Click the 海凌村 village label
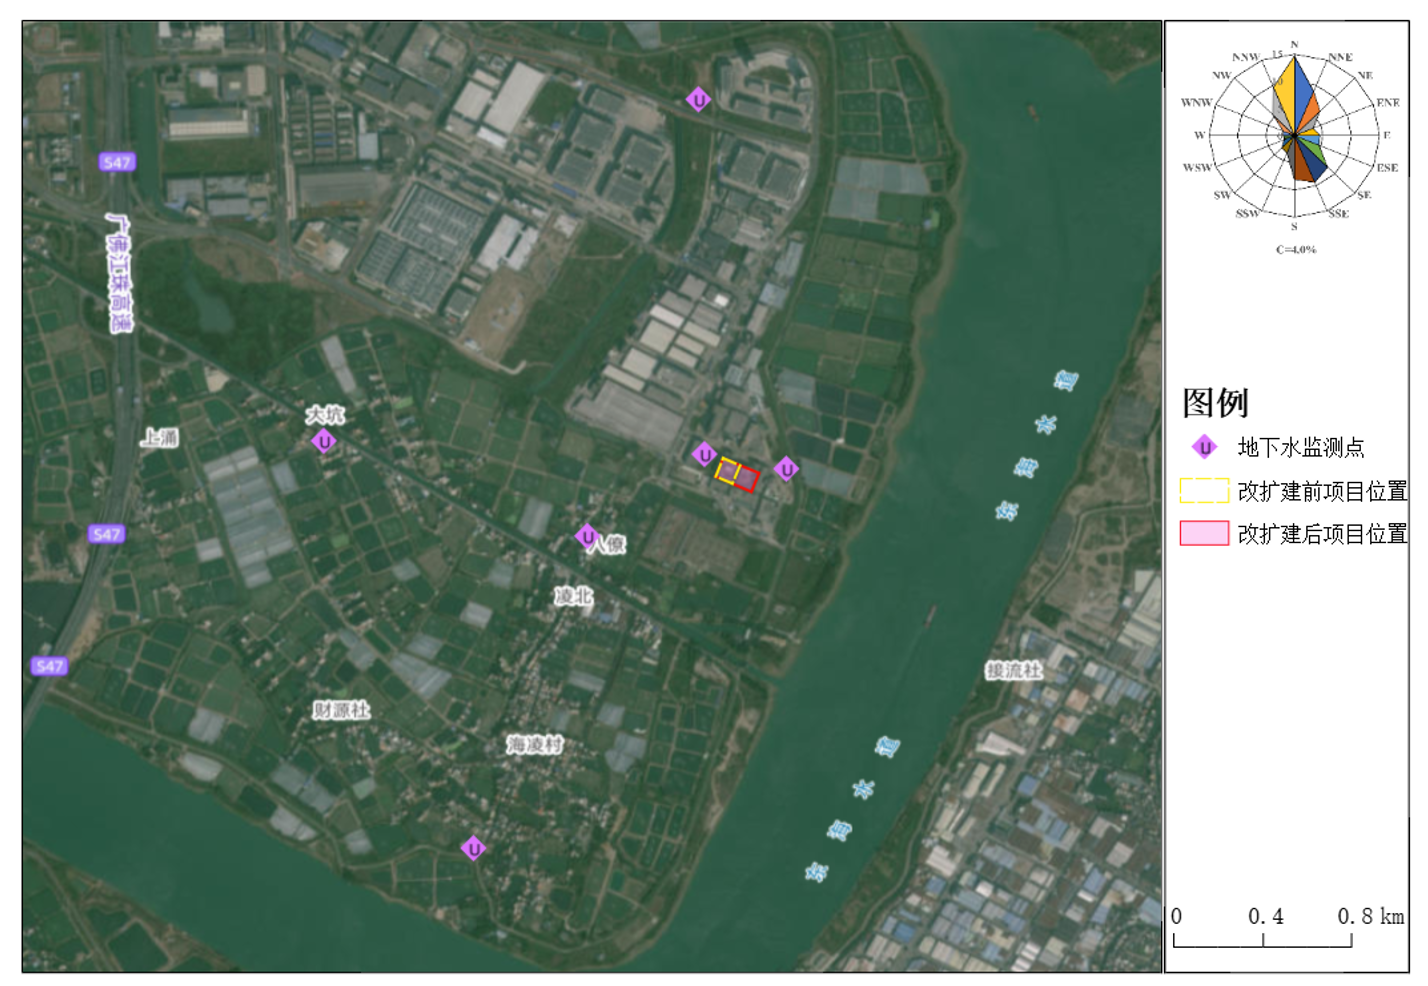The height and width of the screenshot is (986, 1428). click(534, 744)
